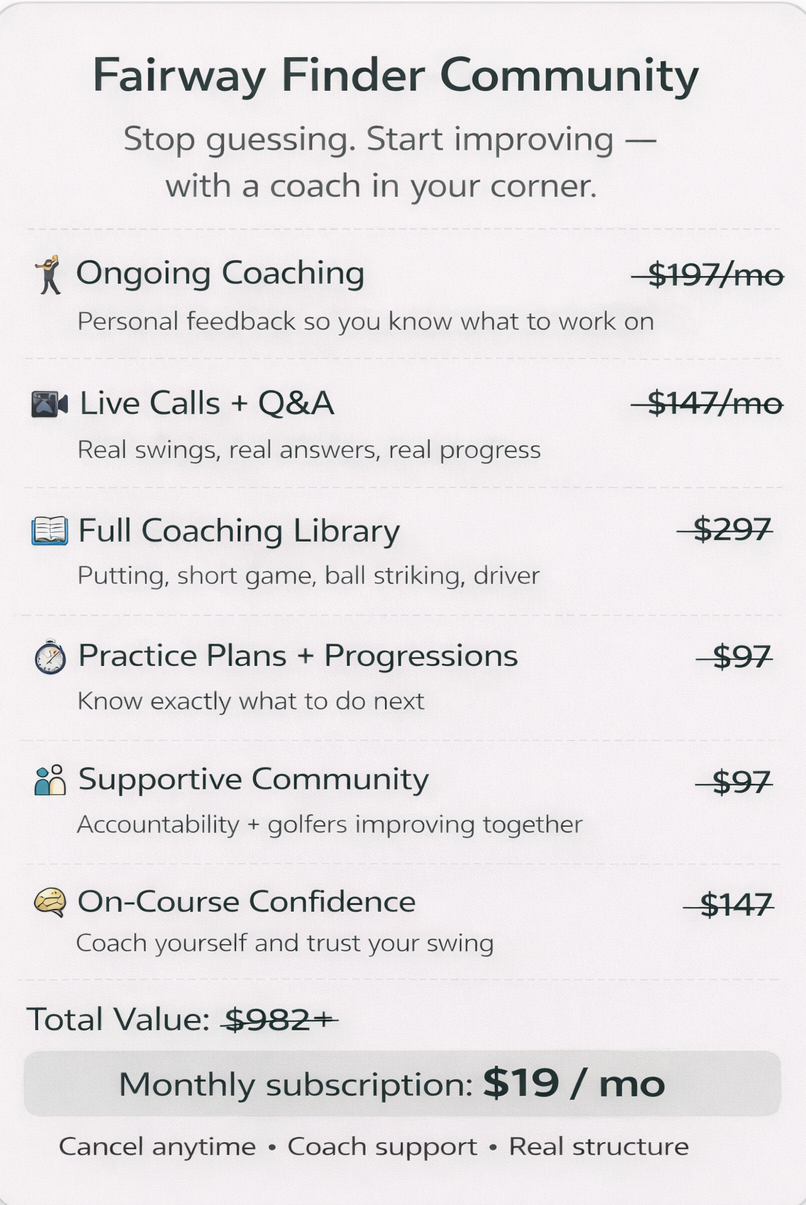The image size is (806, 1205).
Task: Click Practice Plans + Progressions title
Action: (297, 656)
